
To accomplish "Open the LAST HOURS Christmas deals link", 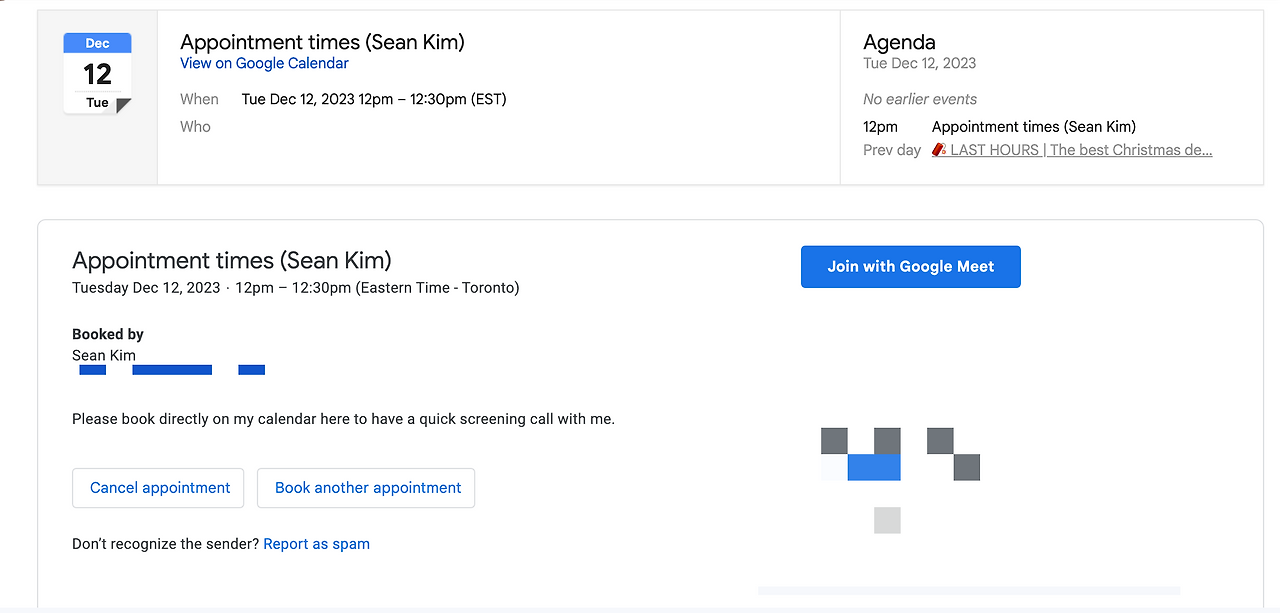I will 1080,150.
